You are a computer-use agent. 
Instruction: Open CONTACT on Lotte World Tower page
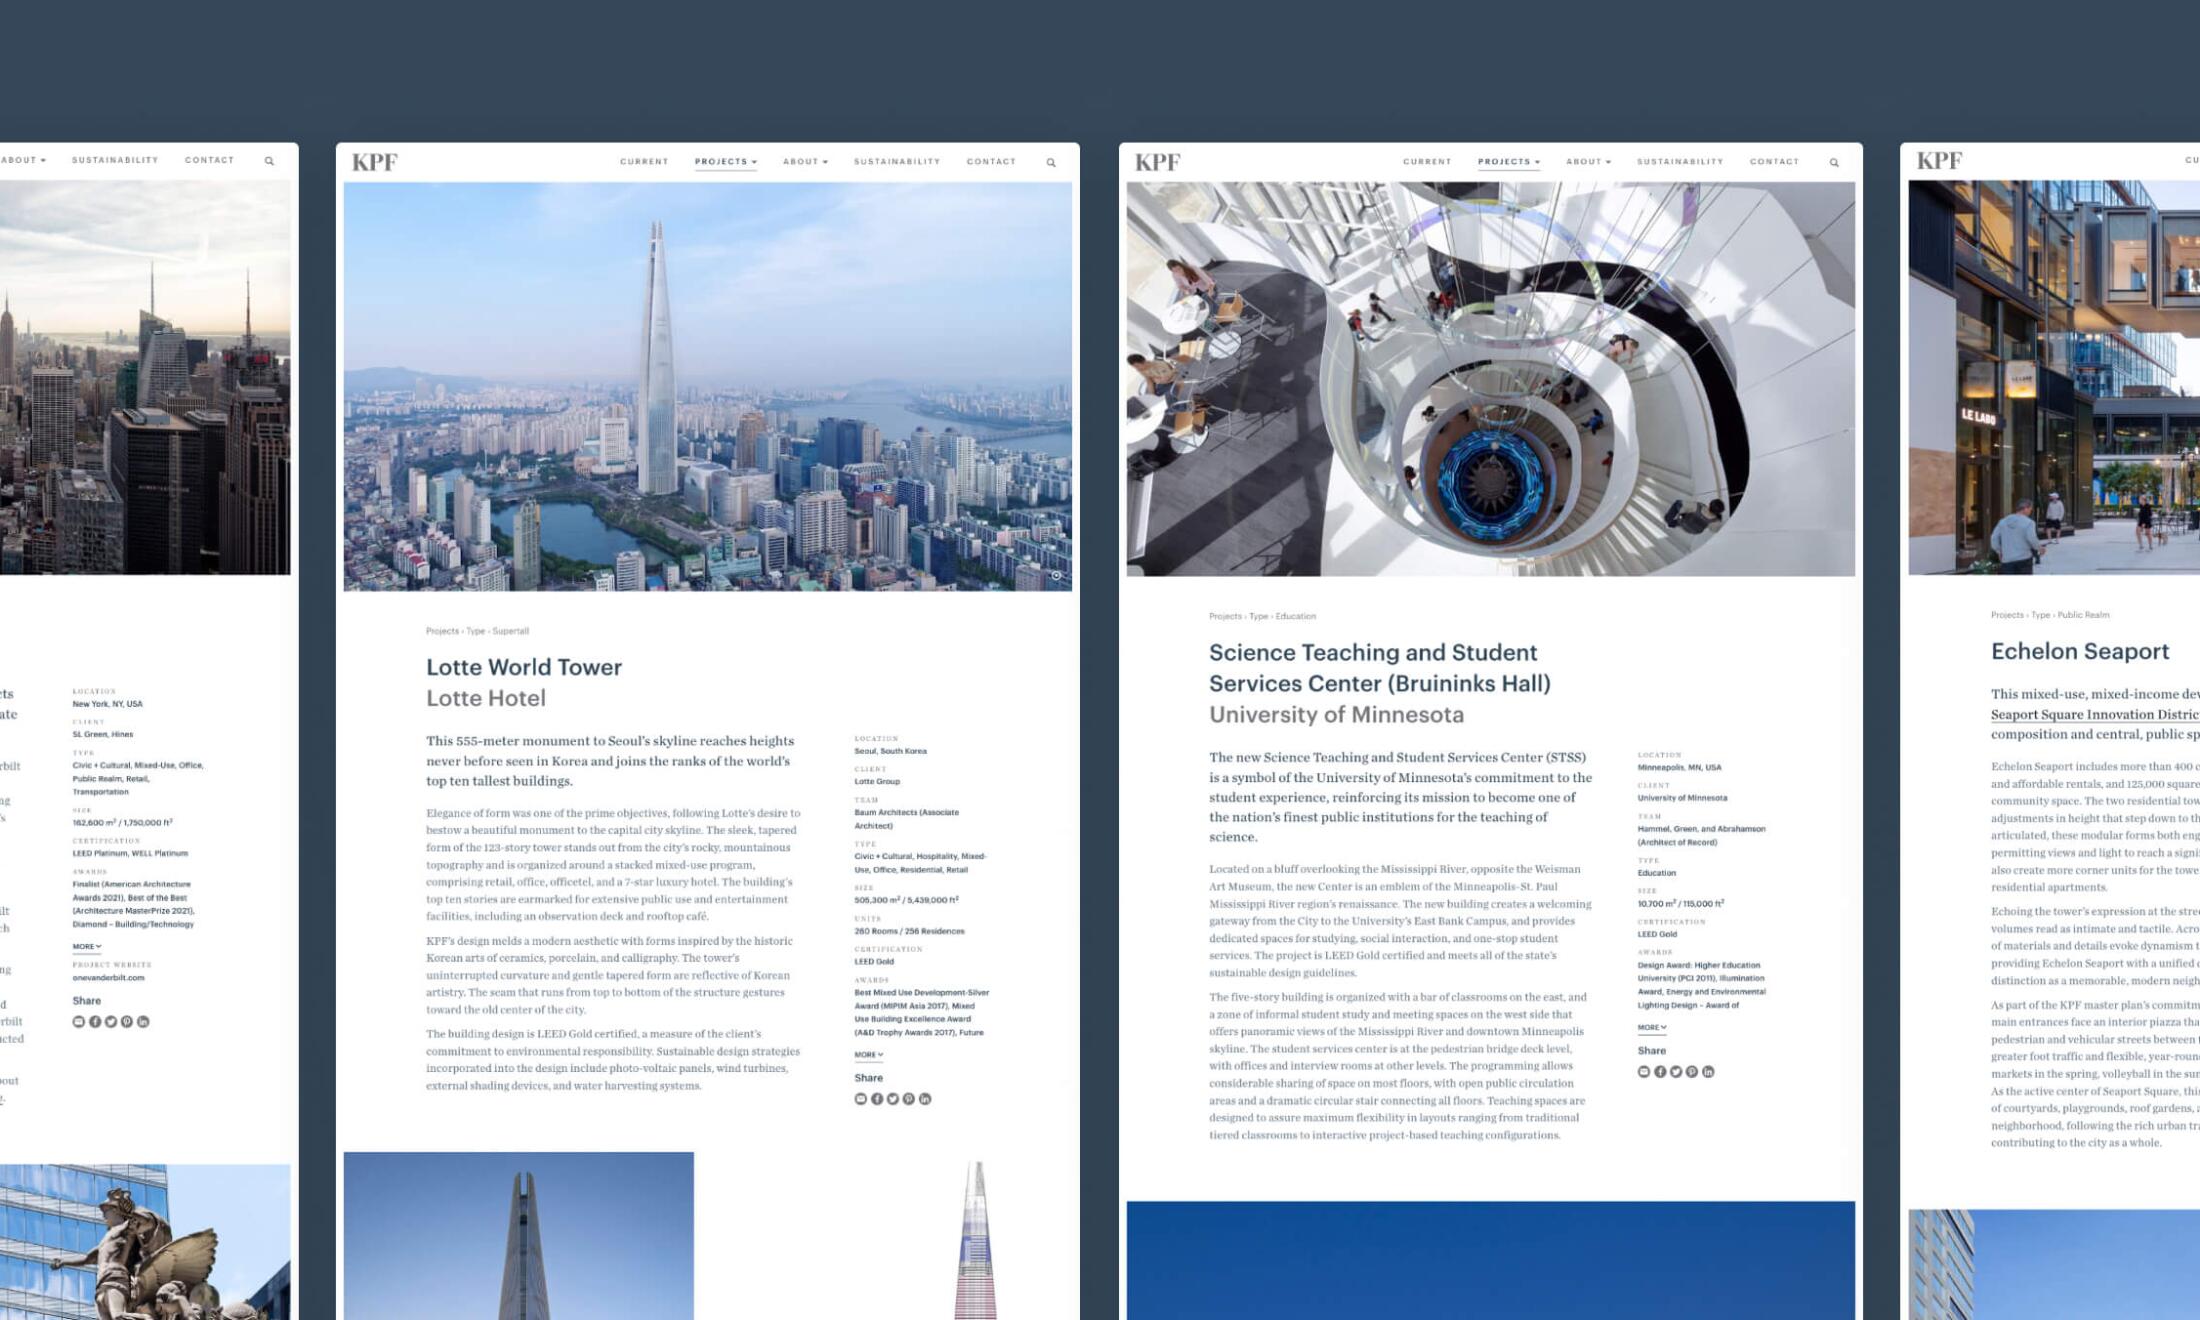991,162
